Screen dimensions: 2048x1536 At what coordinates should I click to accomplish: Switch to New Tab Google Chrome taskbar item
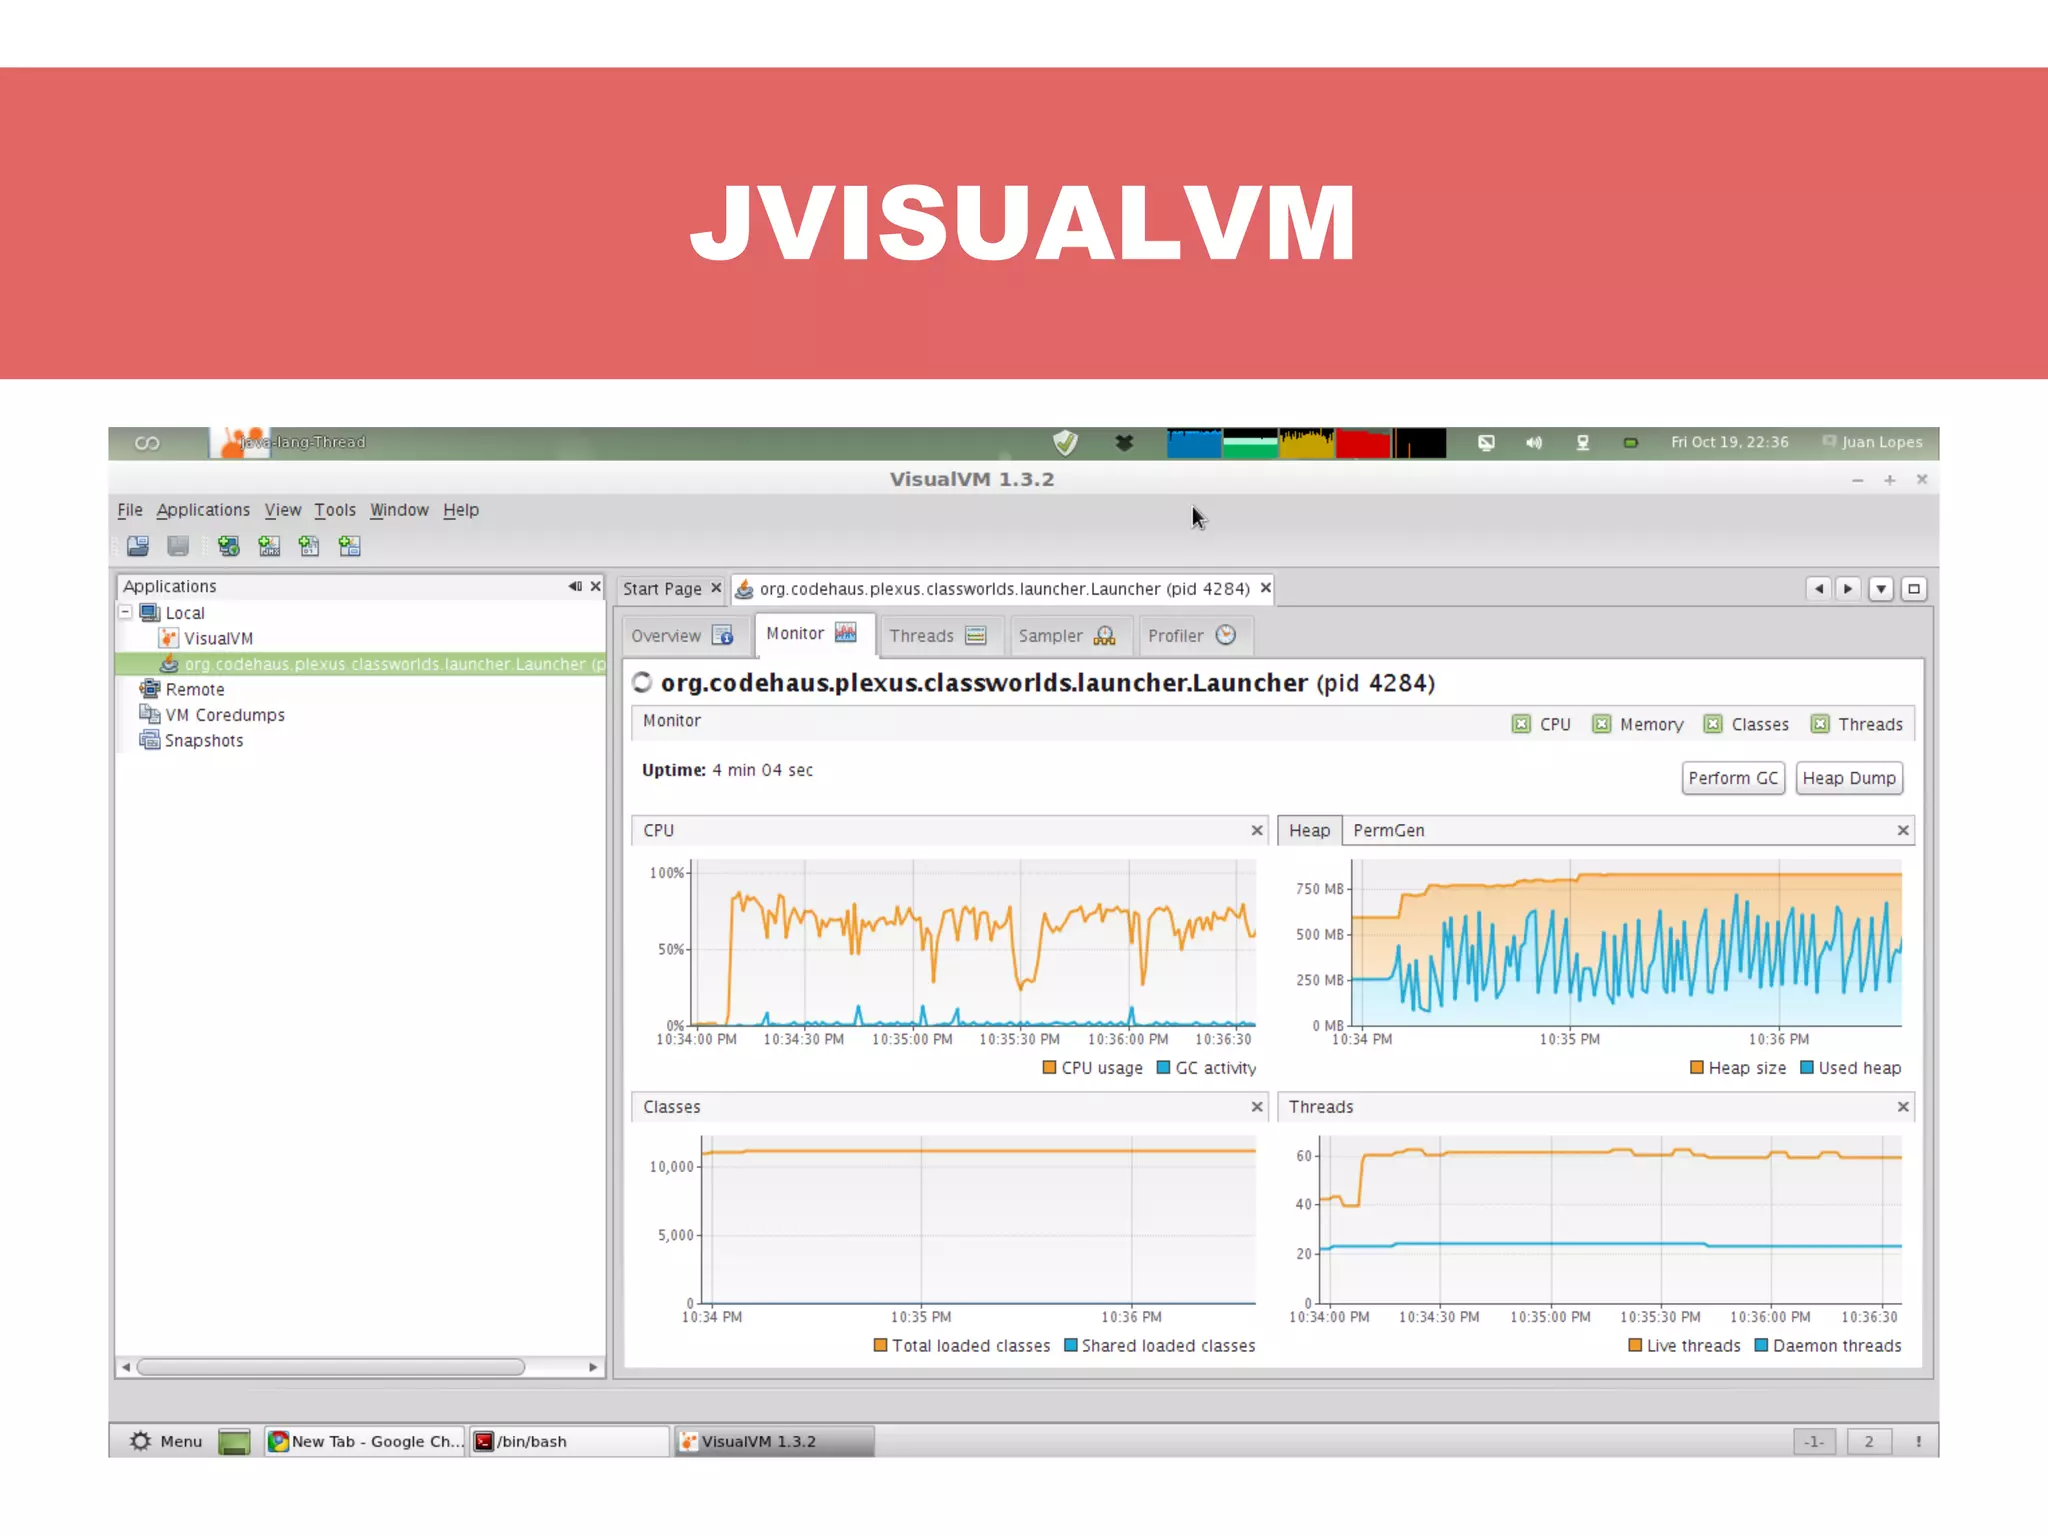(x=365, y=1441)
